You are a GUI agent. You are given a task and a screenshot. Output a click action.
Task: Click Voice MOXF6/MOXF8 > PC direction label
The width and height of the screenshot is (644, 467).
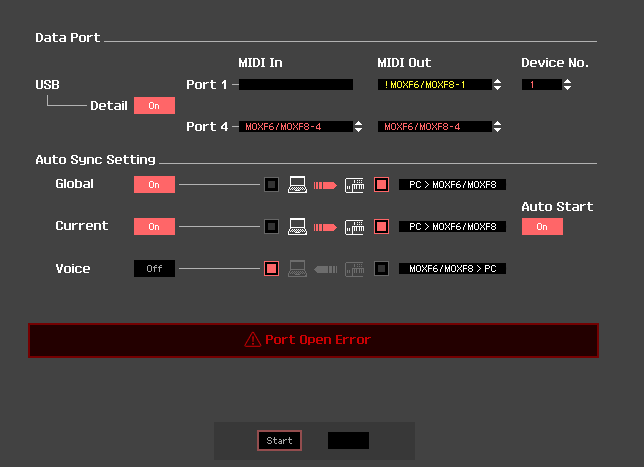coord(452,269)
